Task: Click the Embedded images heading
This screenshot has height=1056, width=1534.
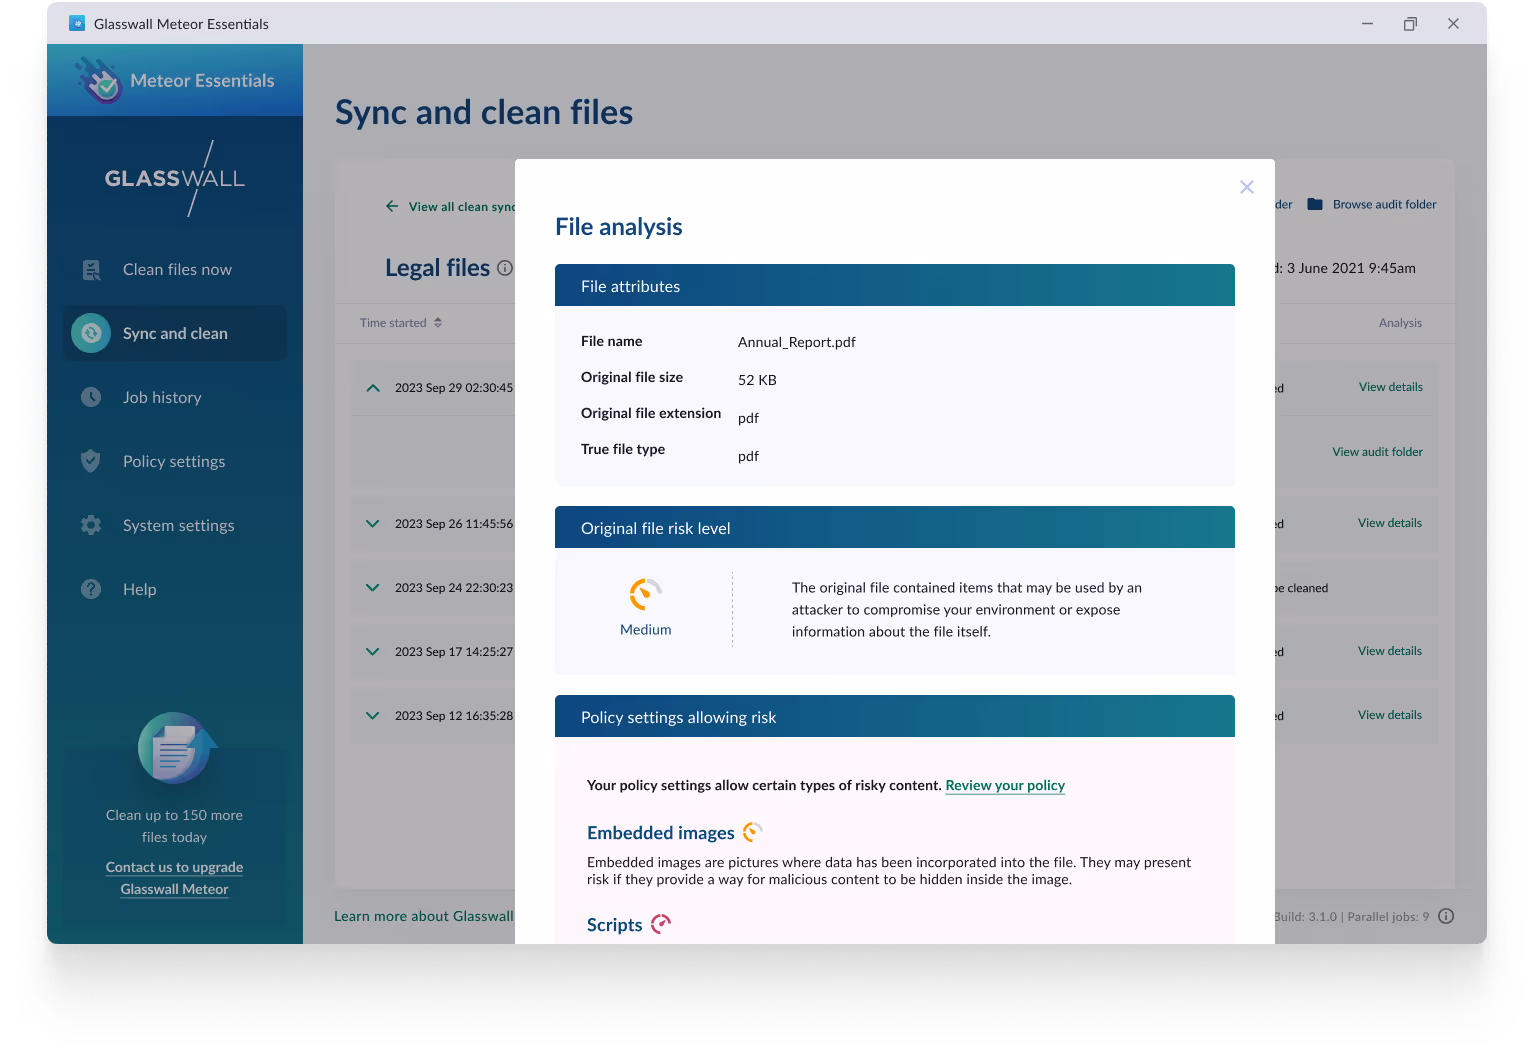Action: point(661,833)
